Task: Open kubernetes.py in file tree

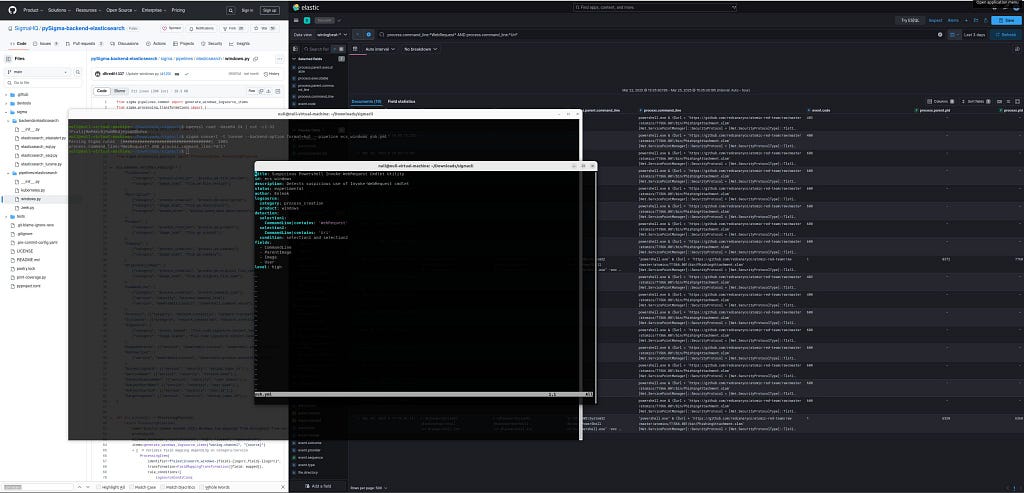Action: pos(31,190)
